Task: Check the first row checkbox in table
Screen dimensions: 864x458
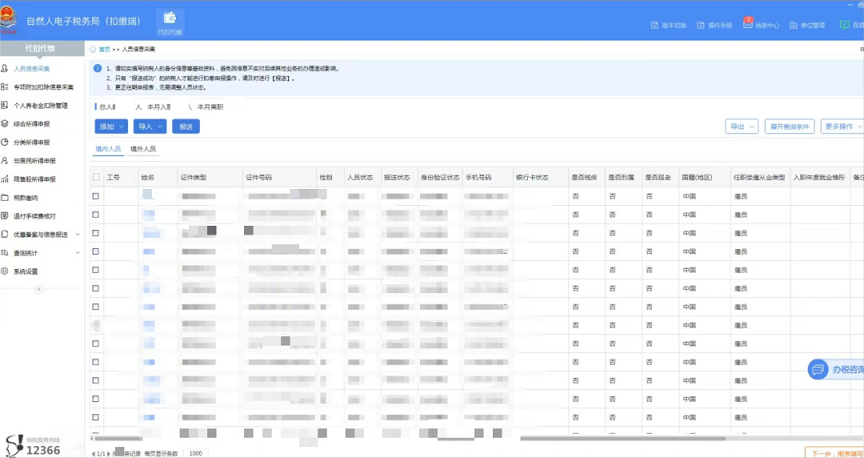Action: tap(96, 196)
